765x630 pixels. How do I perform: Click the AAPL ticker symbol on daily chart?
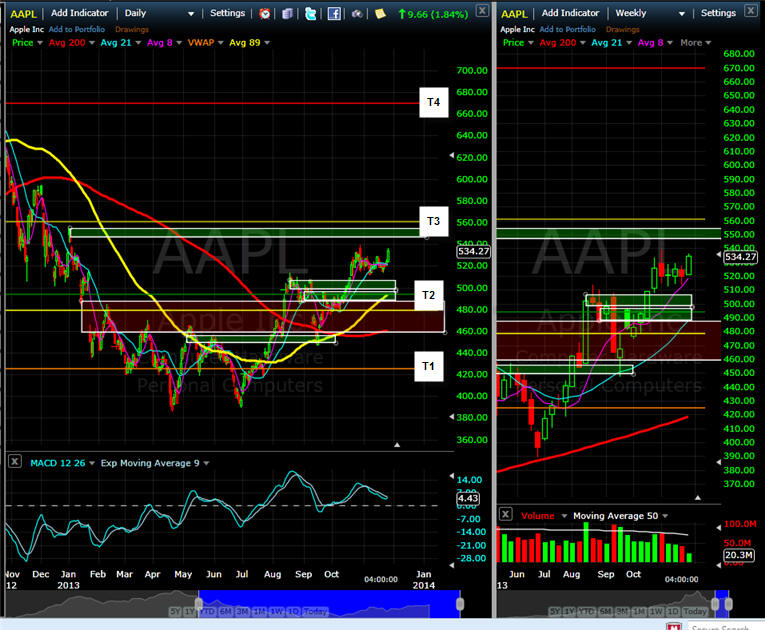[x=23, y=14]
